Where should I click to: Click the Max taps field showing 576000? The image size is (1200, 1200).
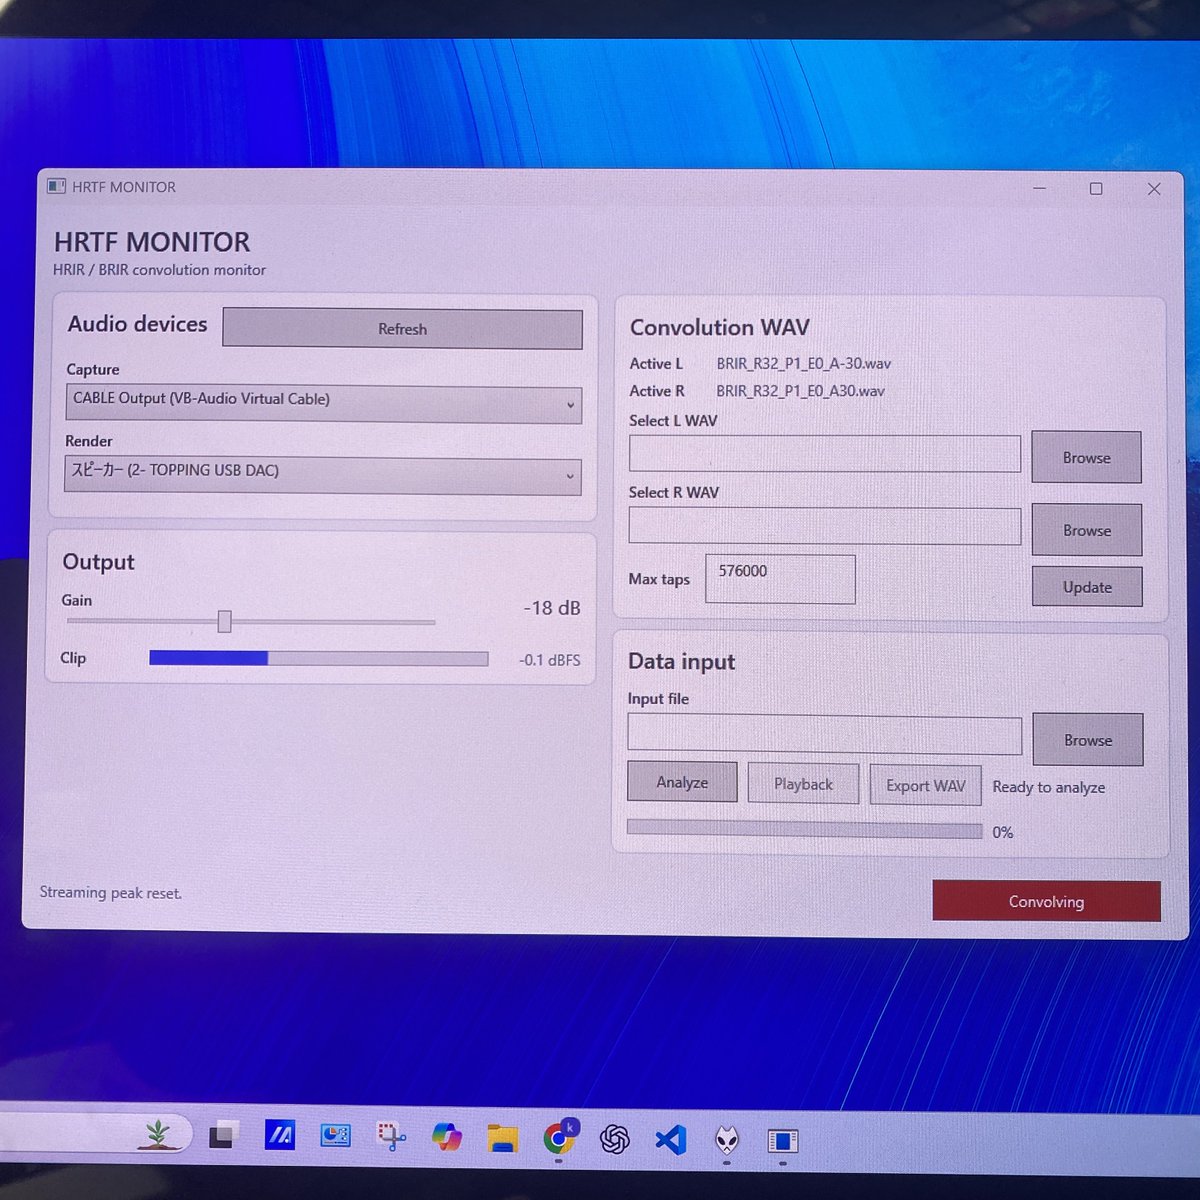(x=780, y=579)
